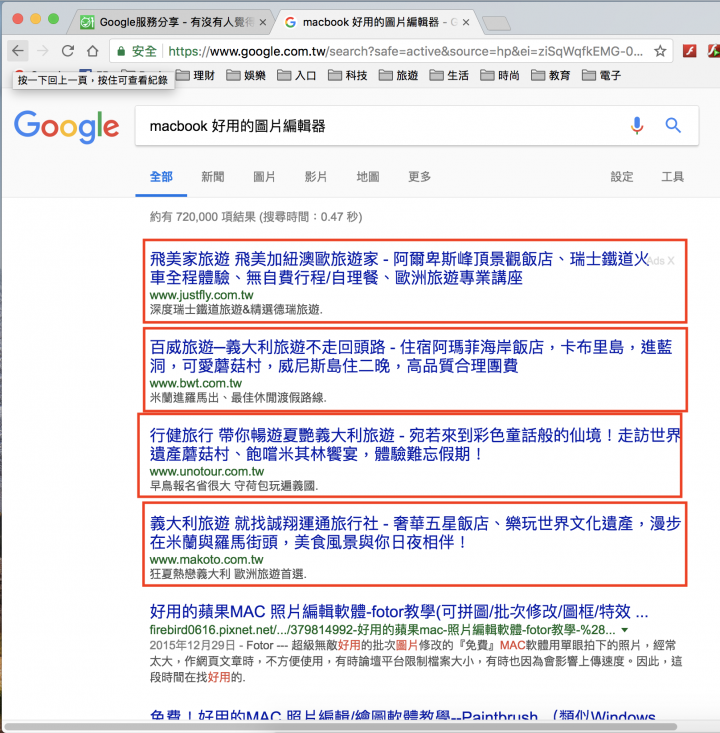Switch to the 地圖 results tab
720x733 pixels.
(368, 177)
